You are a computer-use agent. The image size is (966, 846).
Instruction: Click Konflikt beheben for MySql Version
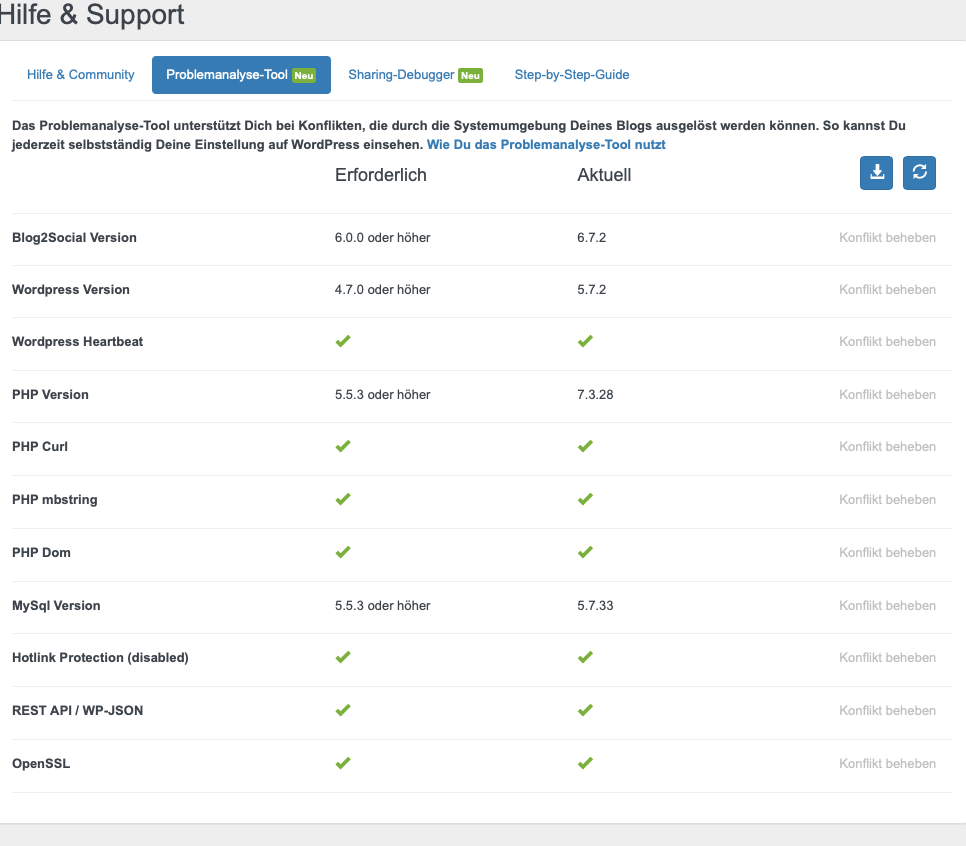pyautogui.click(x=887, y=606)
